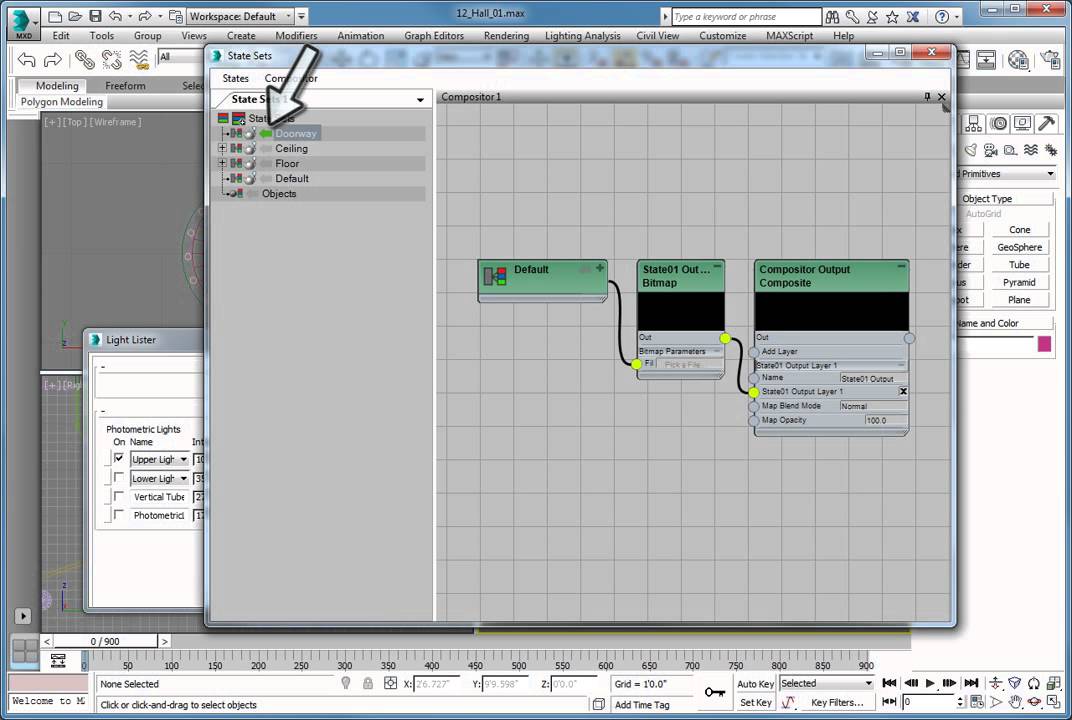Expand the Floor state tree node
This screenshot has width=1072, height=720.
pos(222,163)
